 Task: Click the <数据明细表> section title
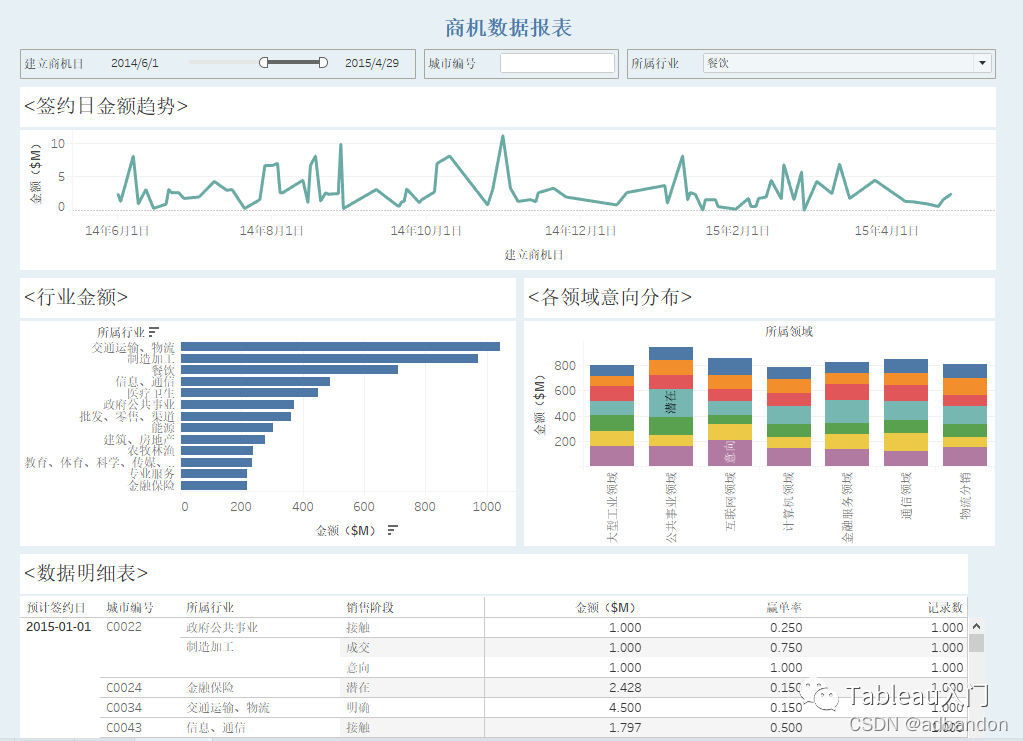[x=85, y=573]
